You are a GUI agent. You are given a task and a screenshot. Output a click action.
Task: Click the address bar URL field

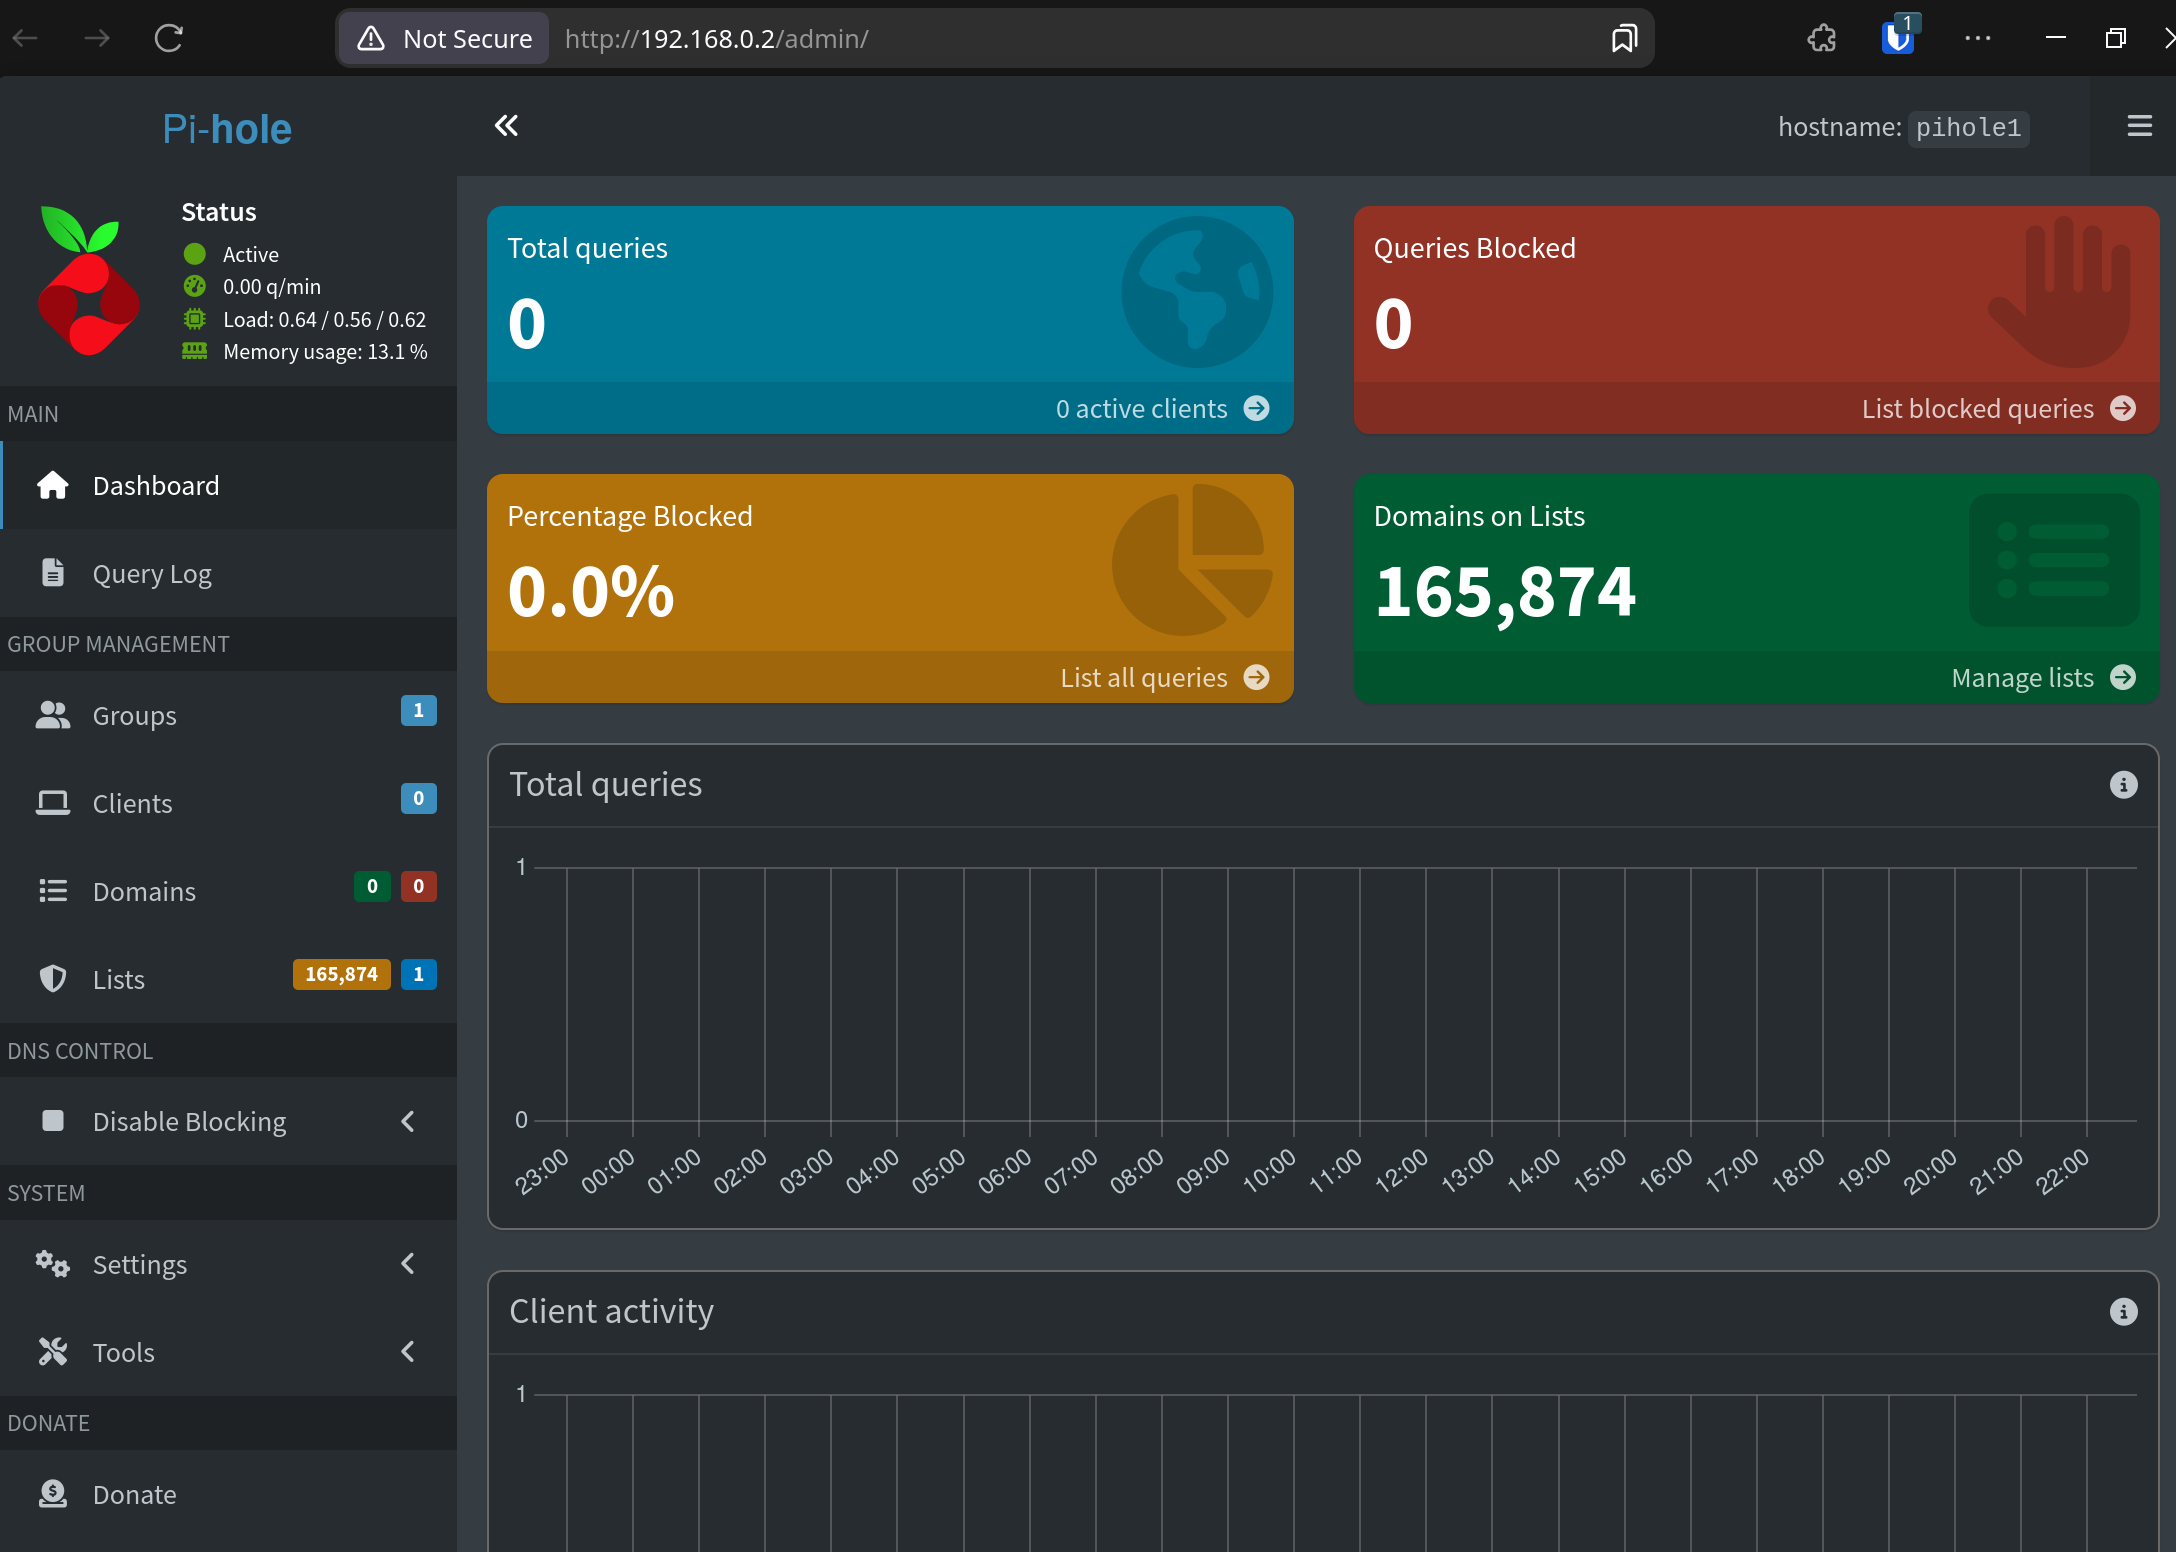1000,39
